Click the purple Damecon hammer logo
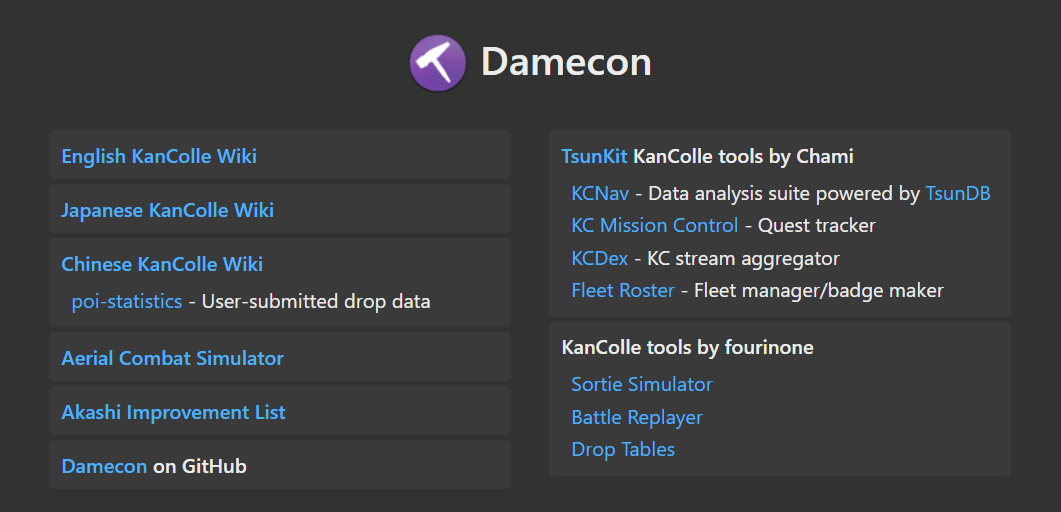Viewport: 1061px width, 512px height. pyautogui.click(x=437, y=63)
